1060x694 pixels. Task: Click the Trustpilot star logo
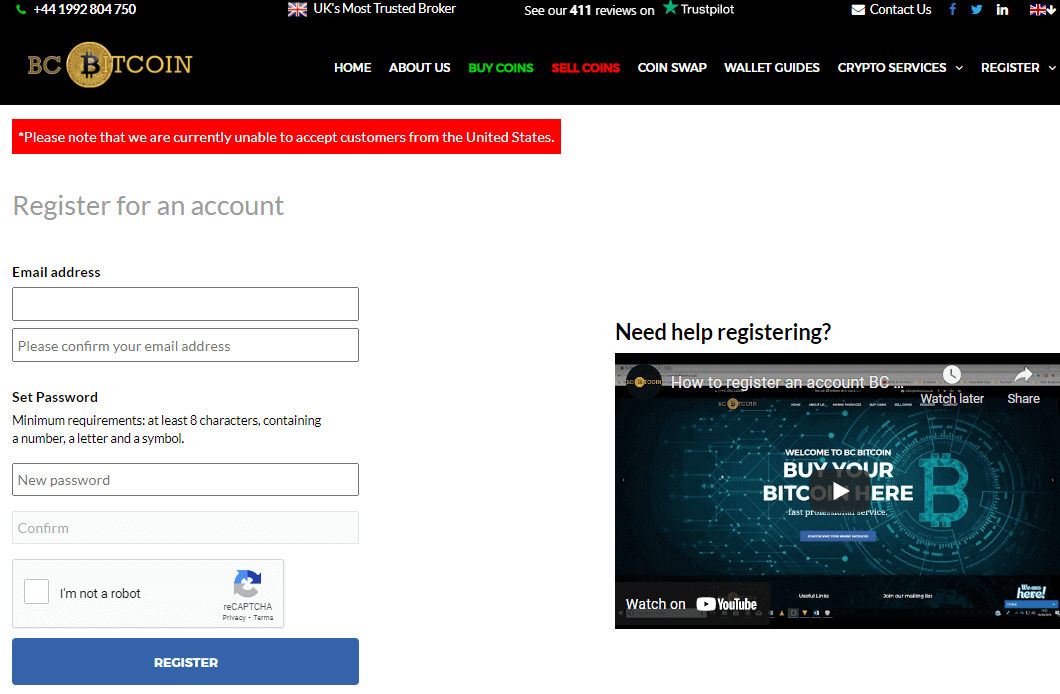pyautogui.click(x=670, y=7)
